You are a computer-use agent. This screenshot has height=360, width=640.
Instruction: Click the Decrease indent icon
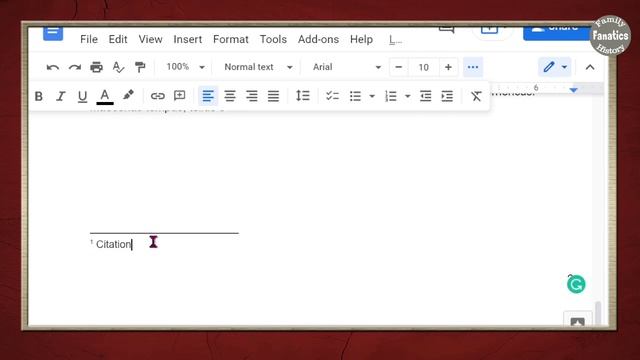tap(426, 96)
